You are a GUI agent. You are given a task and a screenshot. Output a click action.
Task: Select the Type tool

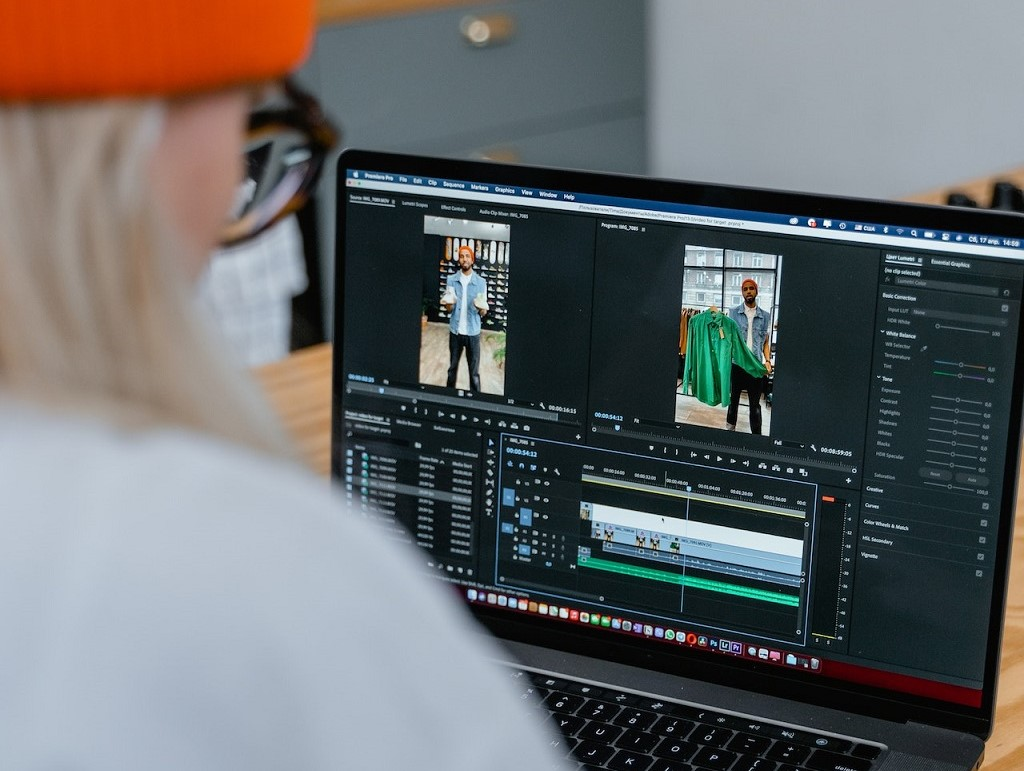pyautogui.click(x=488, y=512)
